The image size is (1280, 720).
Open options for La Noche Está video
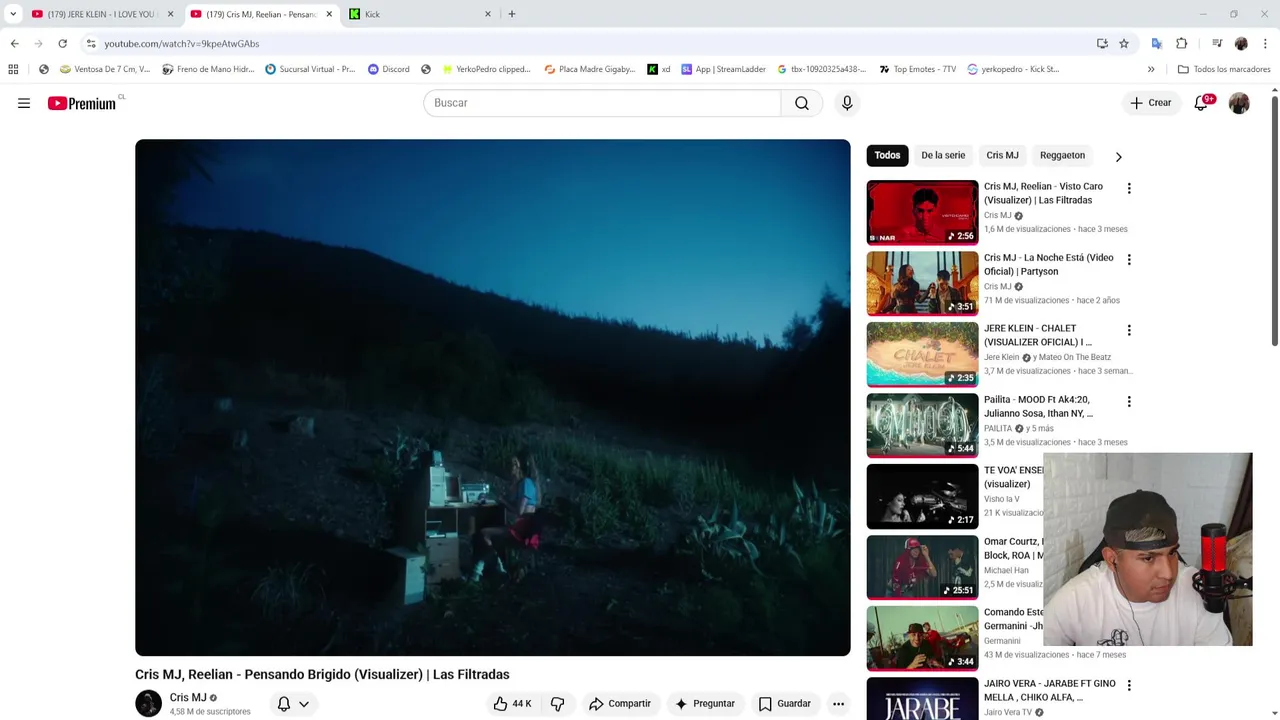(1129, 259)
